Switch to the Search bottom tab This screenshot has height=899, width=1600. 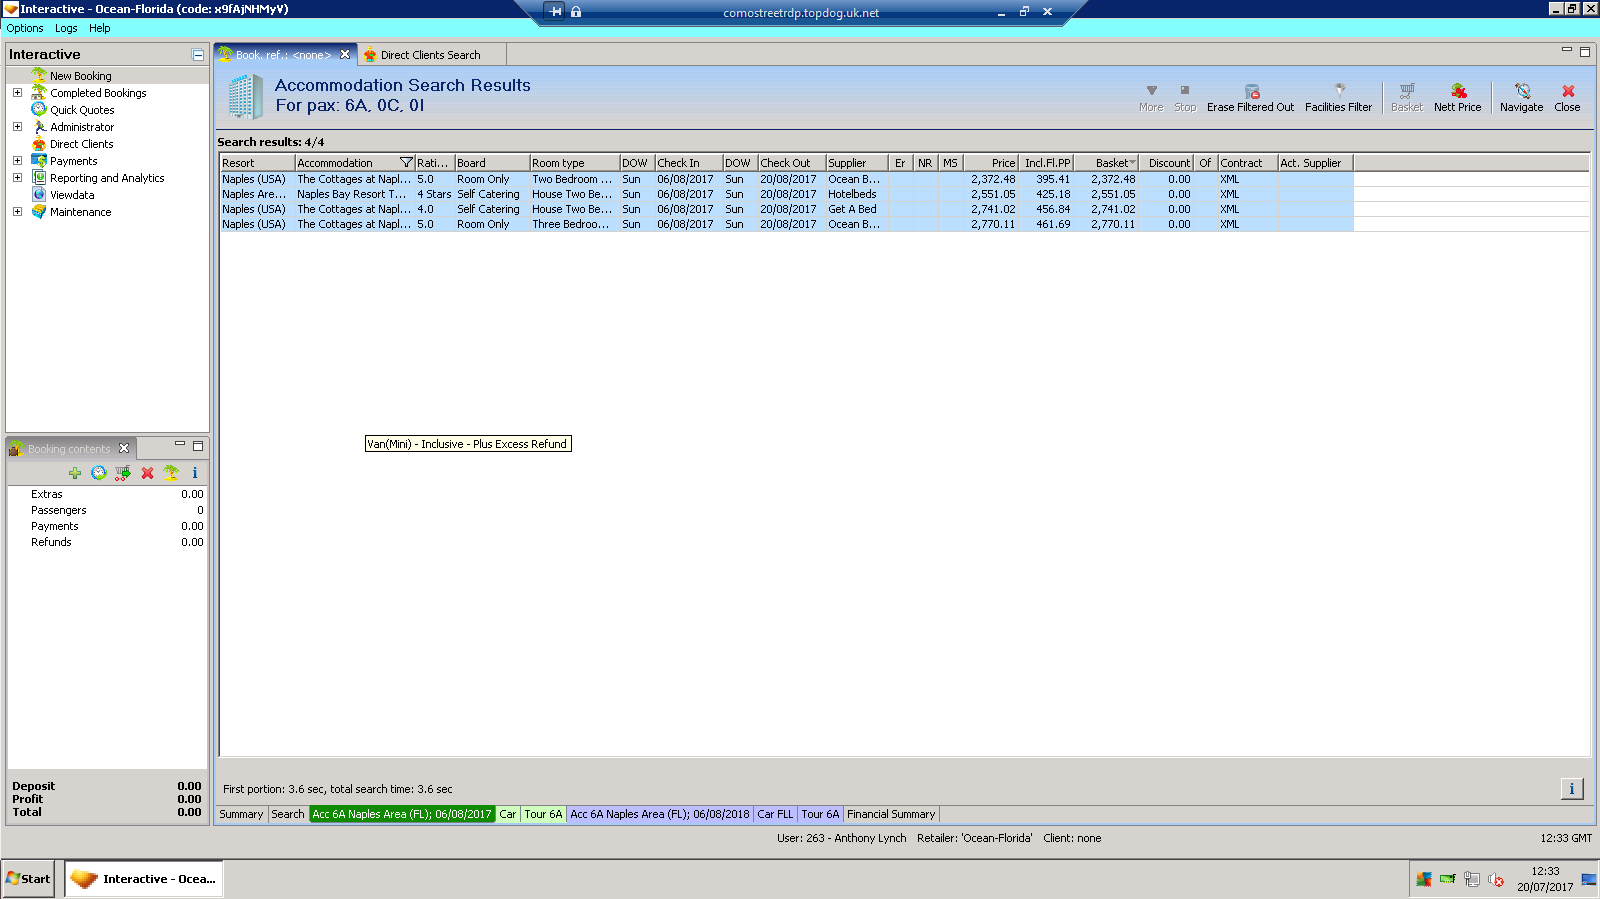coord(288,814)
